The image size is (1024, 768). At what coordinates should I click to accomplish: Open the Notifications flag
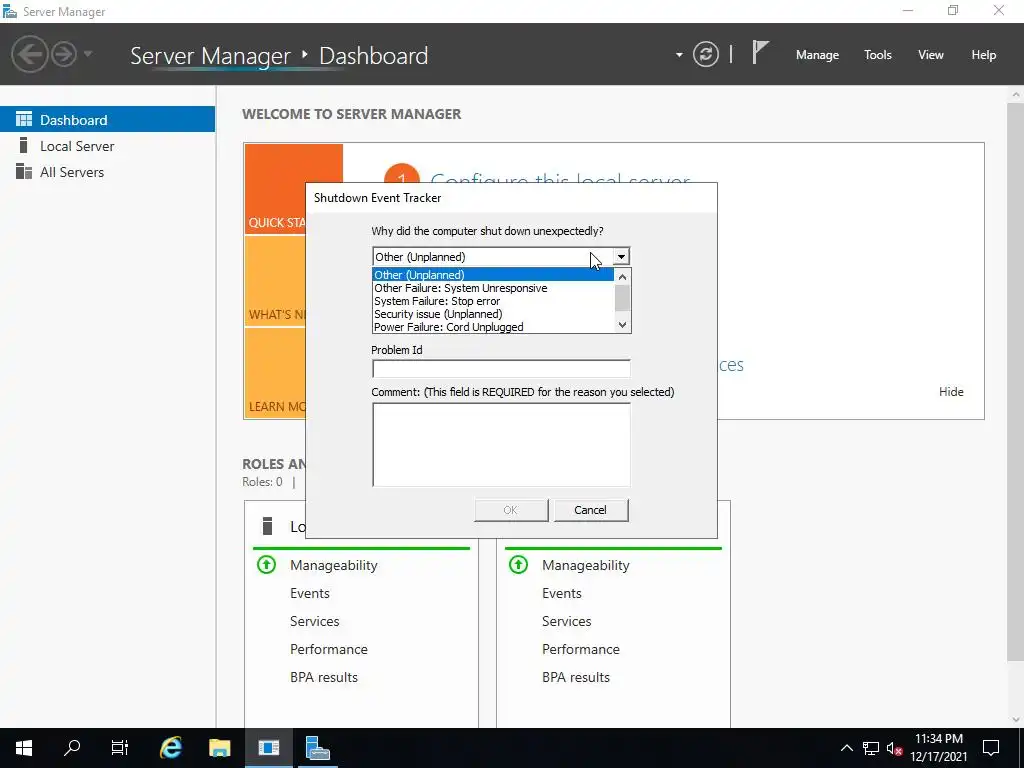760,53
